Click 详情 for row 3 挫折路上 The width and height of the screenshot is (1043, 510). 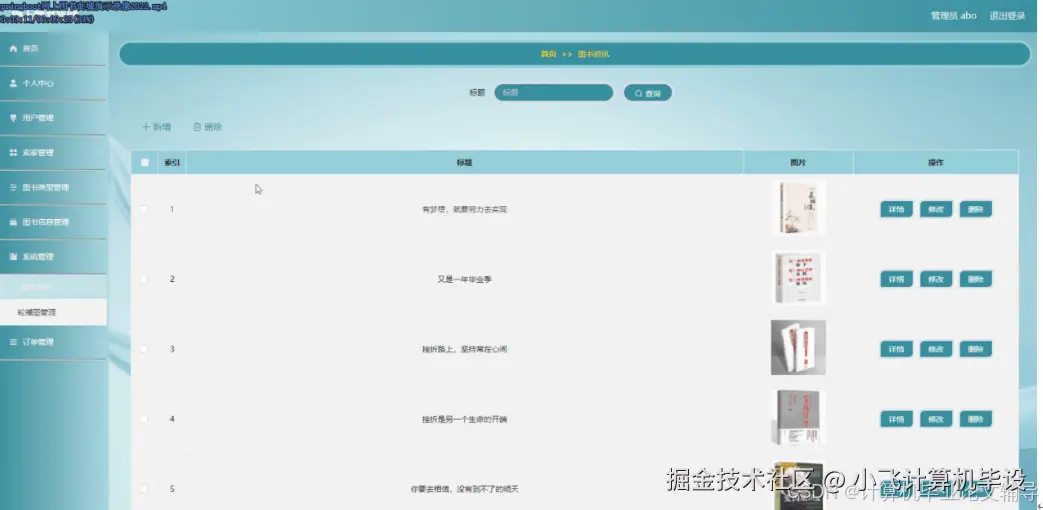[x=896, y=349]
